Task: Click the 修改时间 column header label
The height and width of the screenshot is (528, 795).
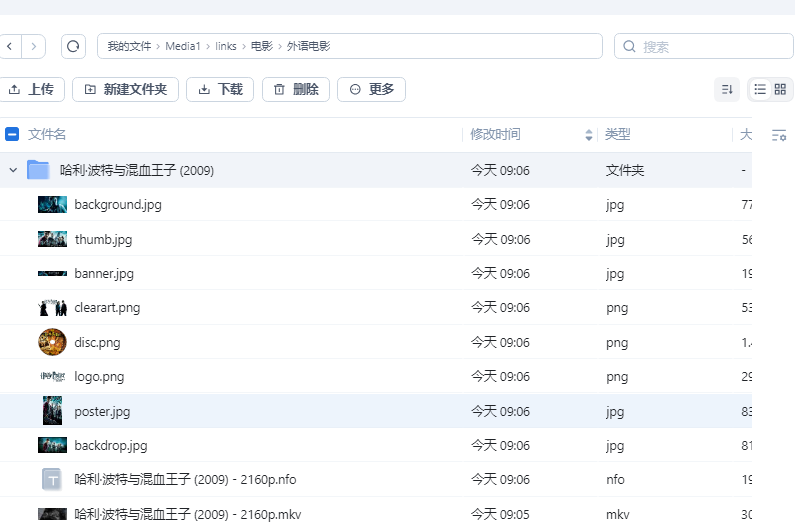Action: (495, 134)
